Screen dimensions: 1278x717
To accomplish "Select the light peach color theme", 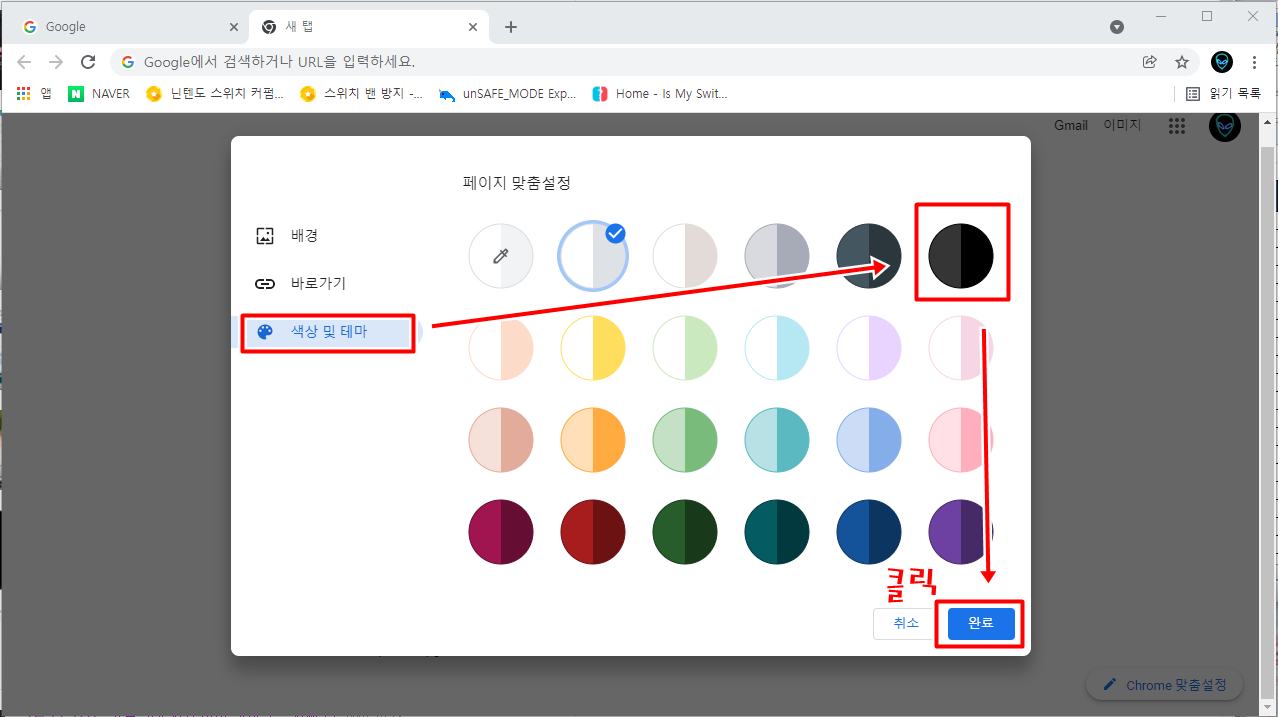I will [x=501, y=348].
